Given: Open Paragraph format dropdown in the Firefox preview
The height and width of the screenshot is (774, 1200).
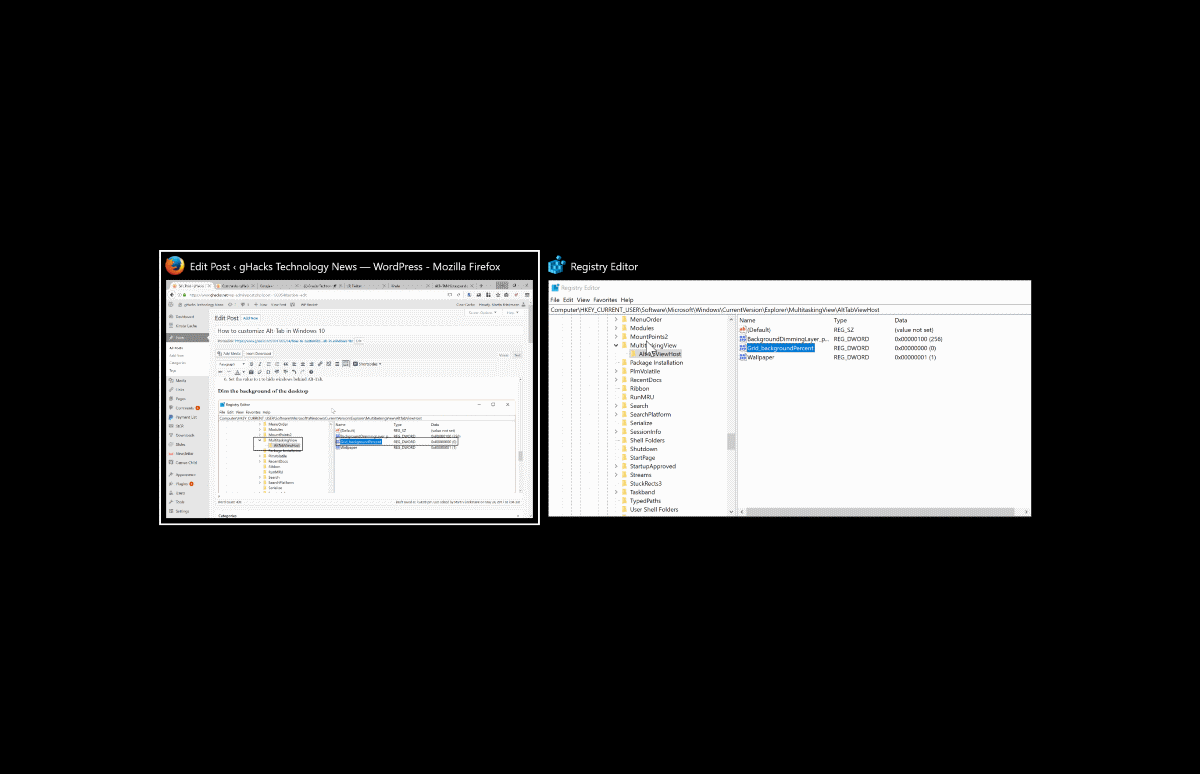Looking at the screenshot, I should [x=231, y=364].
